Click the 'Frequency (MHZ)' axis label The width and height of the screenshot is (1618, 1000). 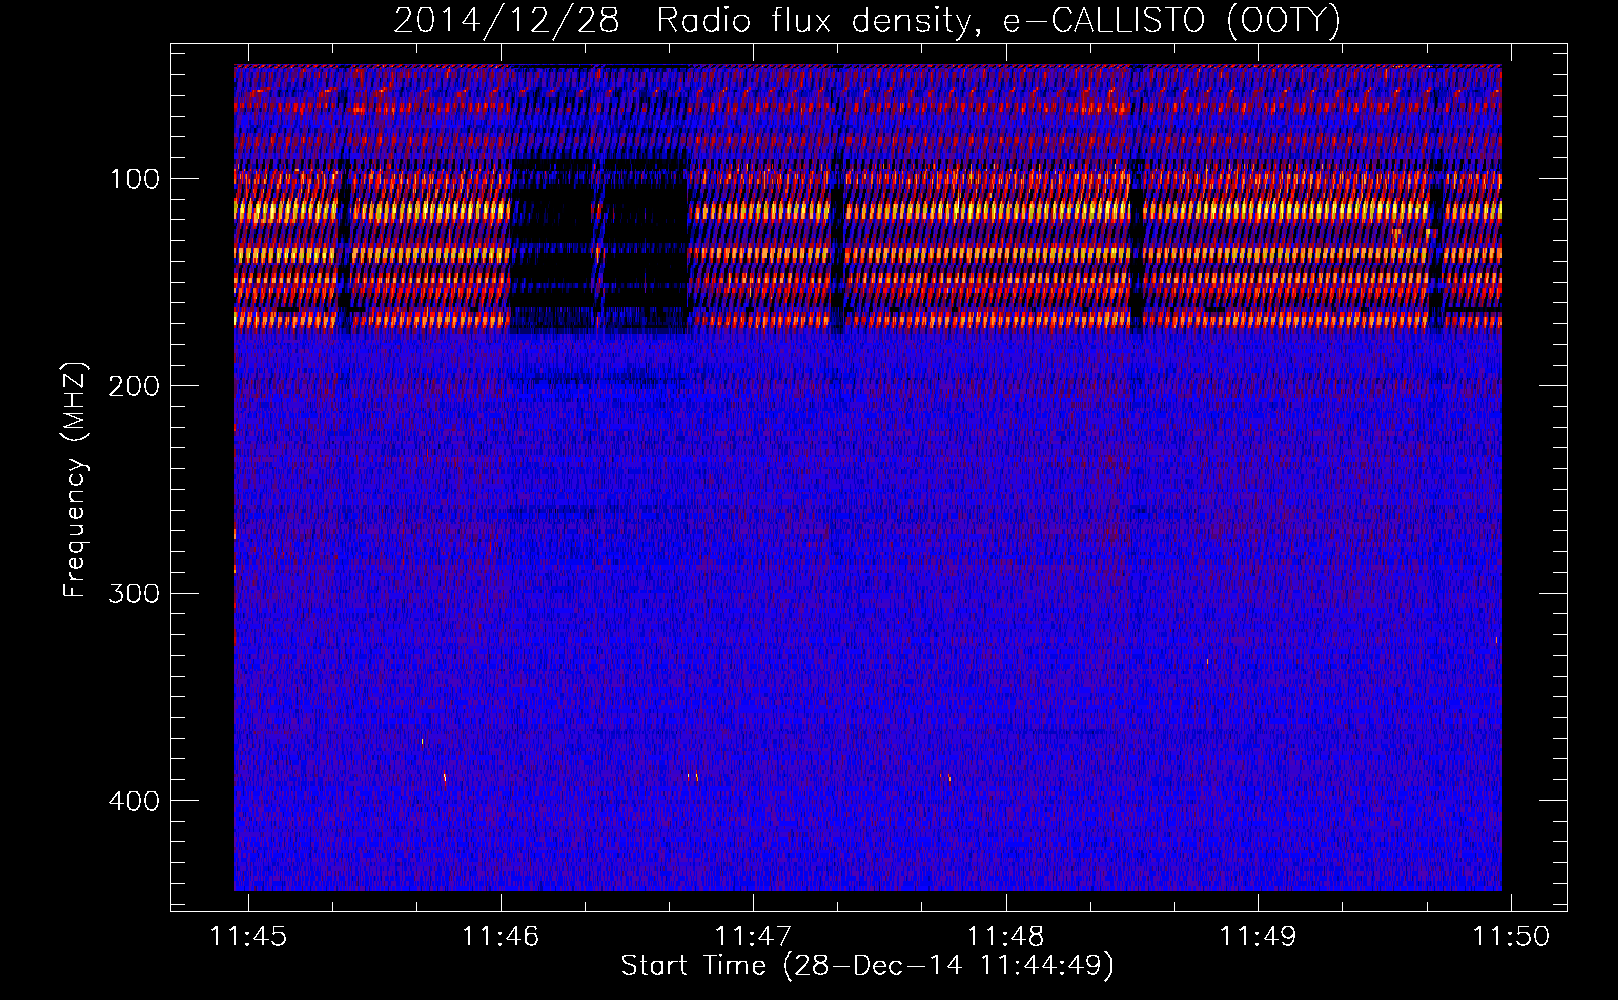pyautogui.click(x=75, y=479)
